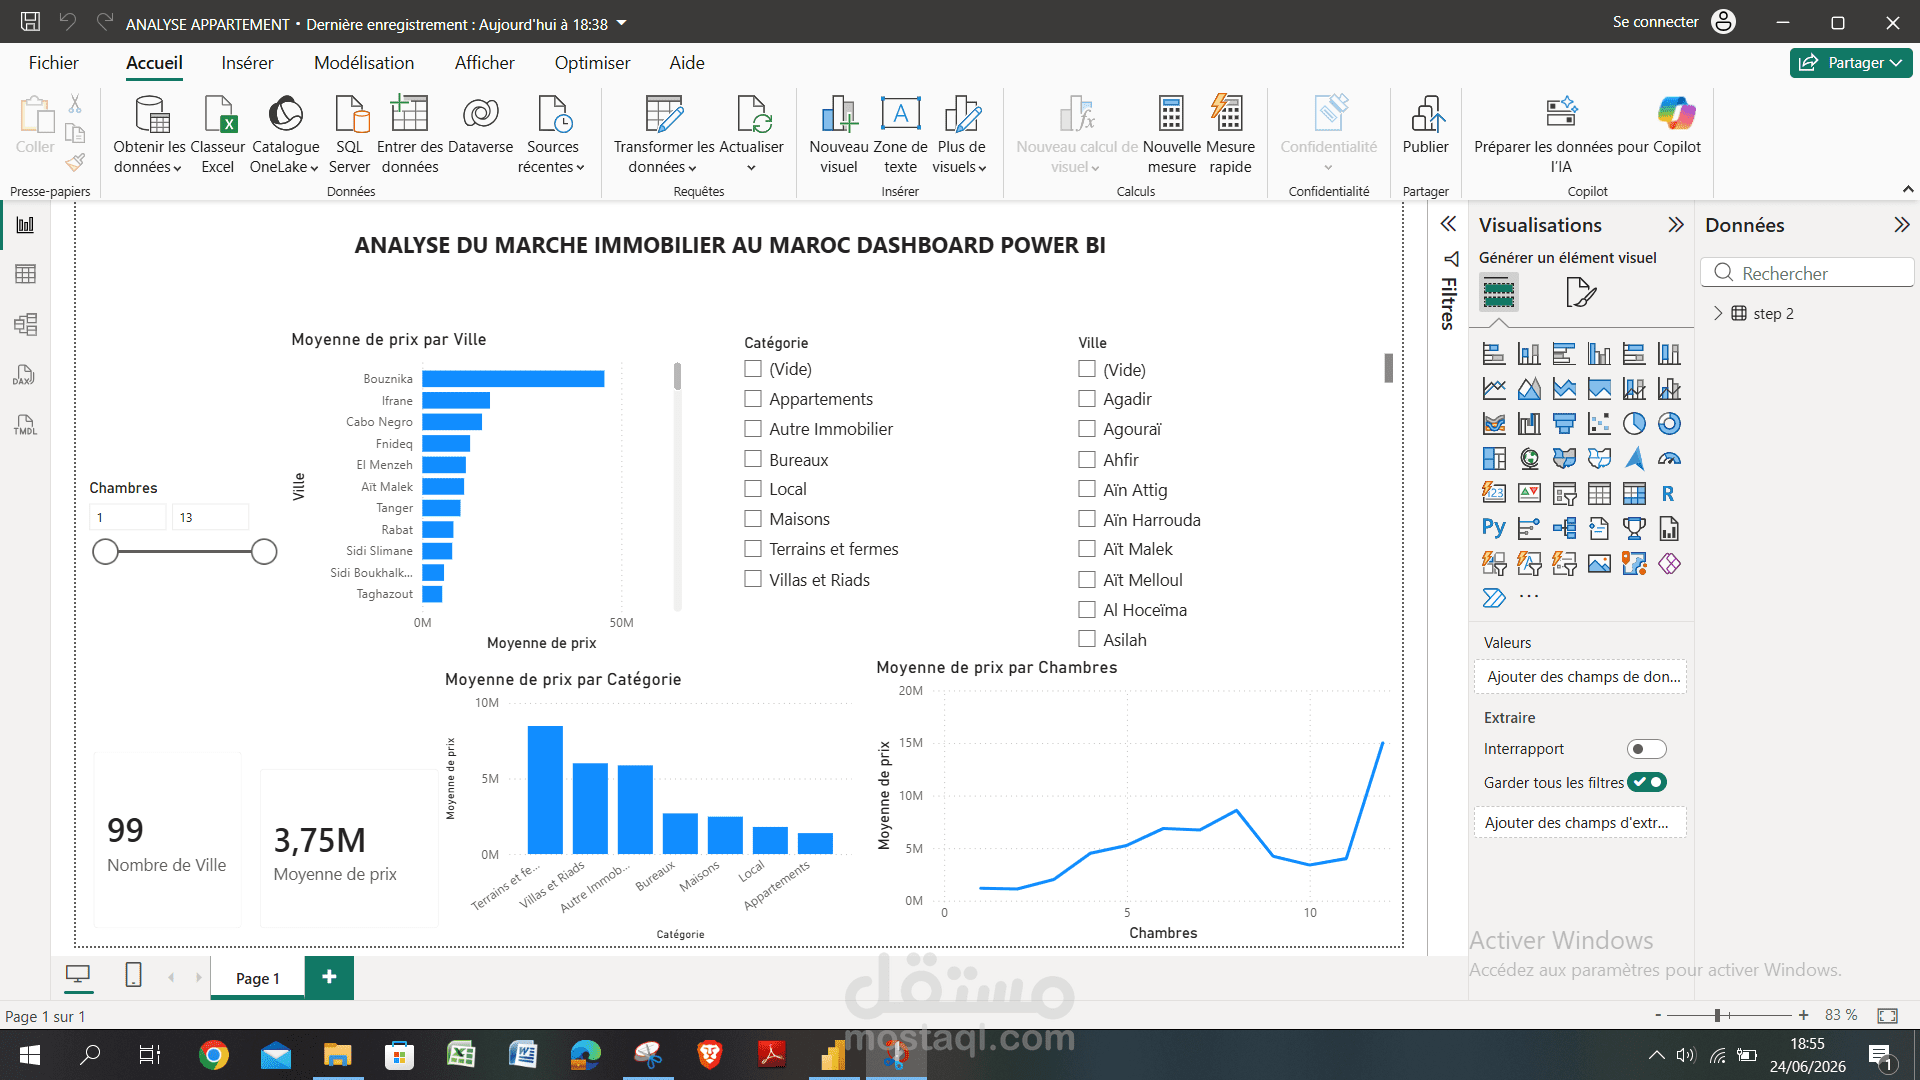The width and height of the screenshot is (1920, 1080).
Task: Click the Mesure rapide icon
Action: pyautogui.click(x=1230, y=134)
